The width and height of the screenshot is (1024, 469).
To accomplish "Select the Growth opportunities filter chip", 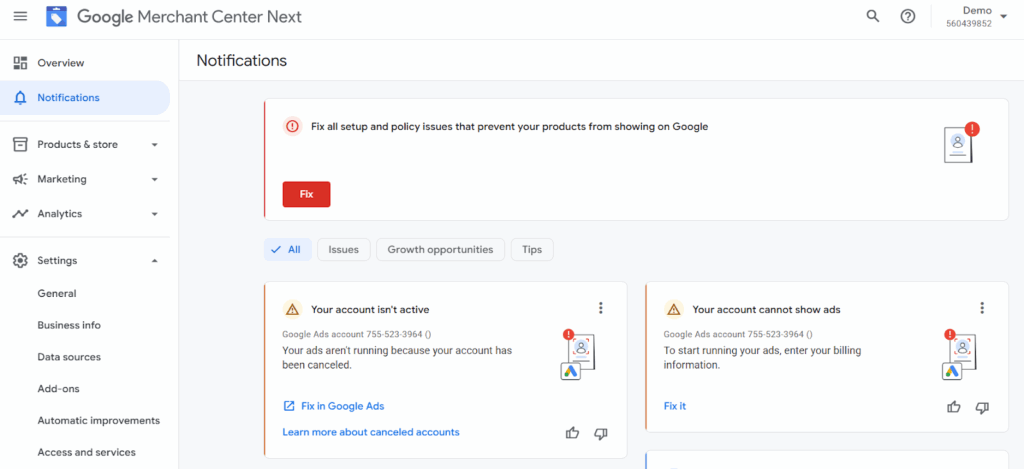I will tap(440, 250).
